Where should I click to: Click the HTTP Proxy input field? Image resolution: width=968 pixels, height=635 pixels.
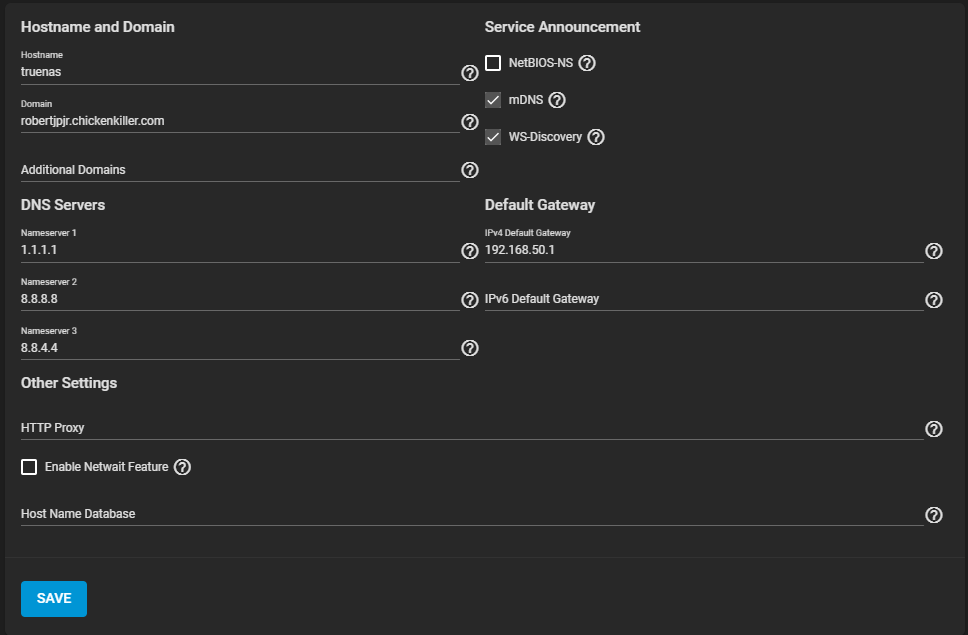470,428
